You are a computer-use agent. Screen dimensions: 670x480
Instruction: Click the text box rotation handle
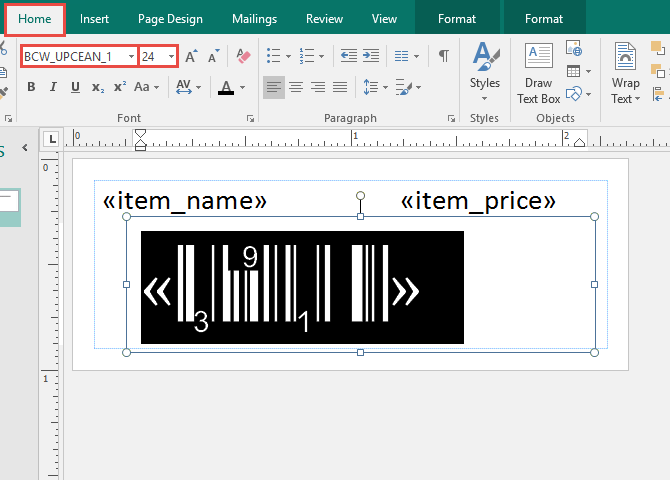click(360, 196)
